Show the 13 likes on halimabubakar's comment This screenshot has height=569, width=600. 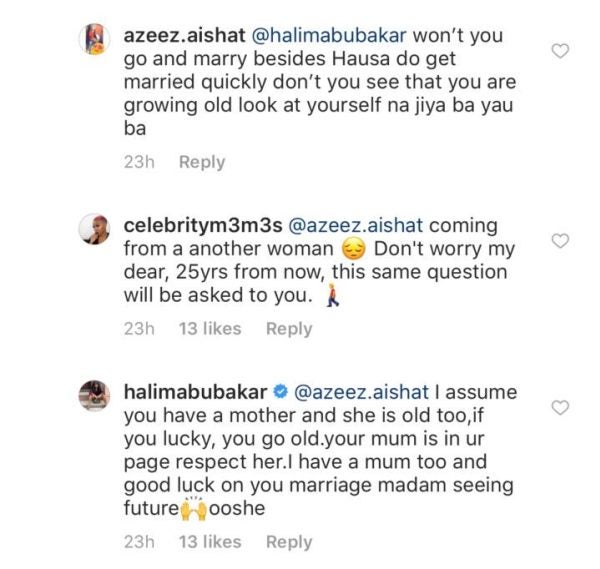tap(210, 541)
